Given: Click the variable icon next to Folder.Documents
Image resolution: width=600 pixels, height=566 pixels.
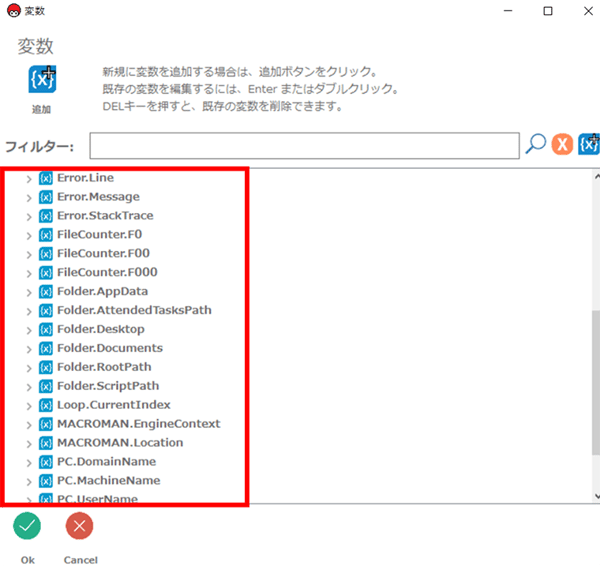Looking at the screenshot, I should 46,349.
